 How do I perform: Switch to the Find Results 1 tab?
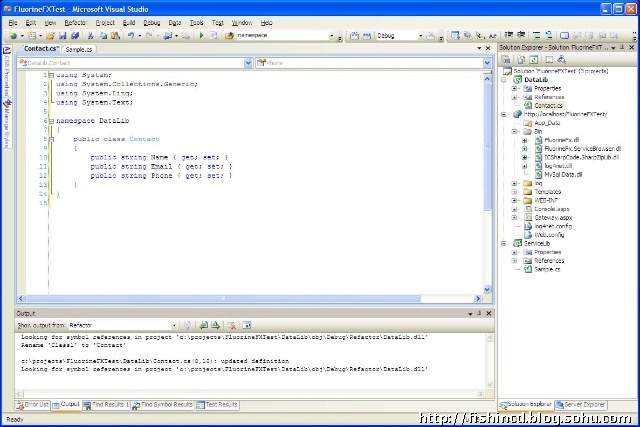pos(106,405)
